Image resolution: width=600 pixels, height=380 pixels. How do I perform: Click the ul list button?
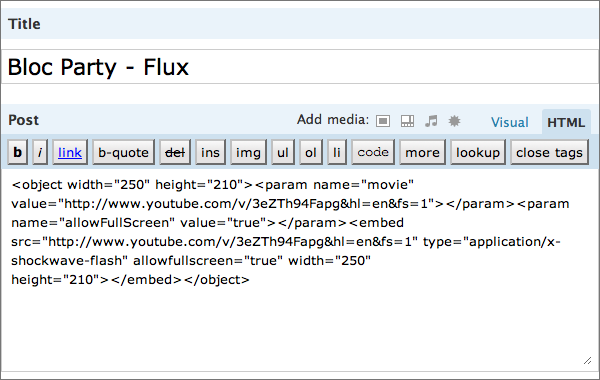(x=283, y=152)
